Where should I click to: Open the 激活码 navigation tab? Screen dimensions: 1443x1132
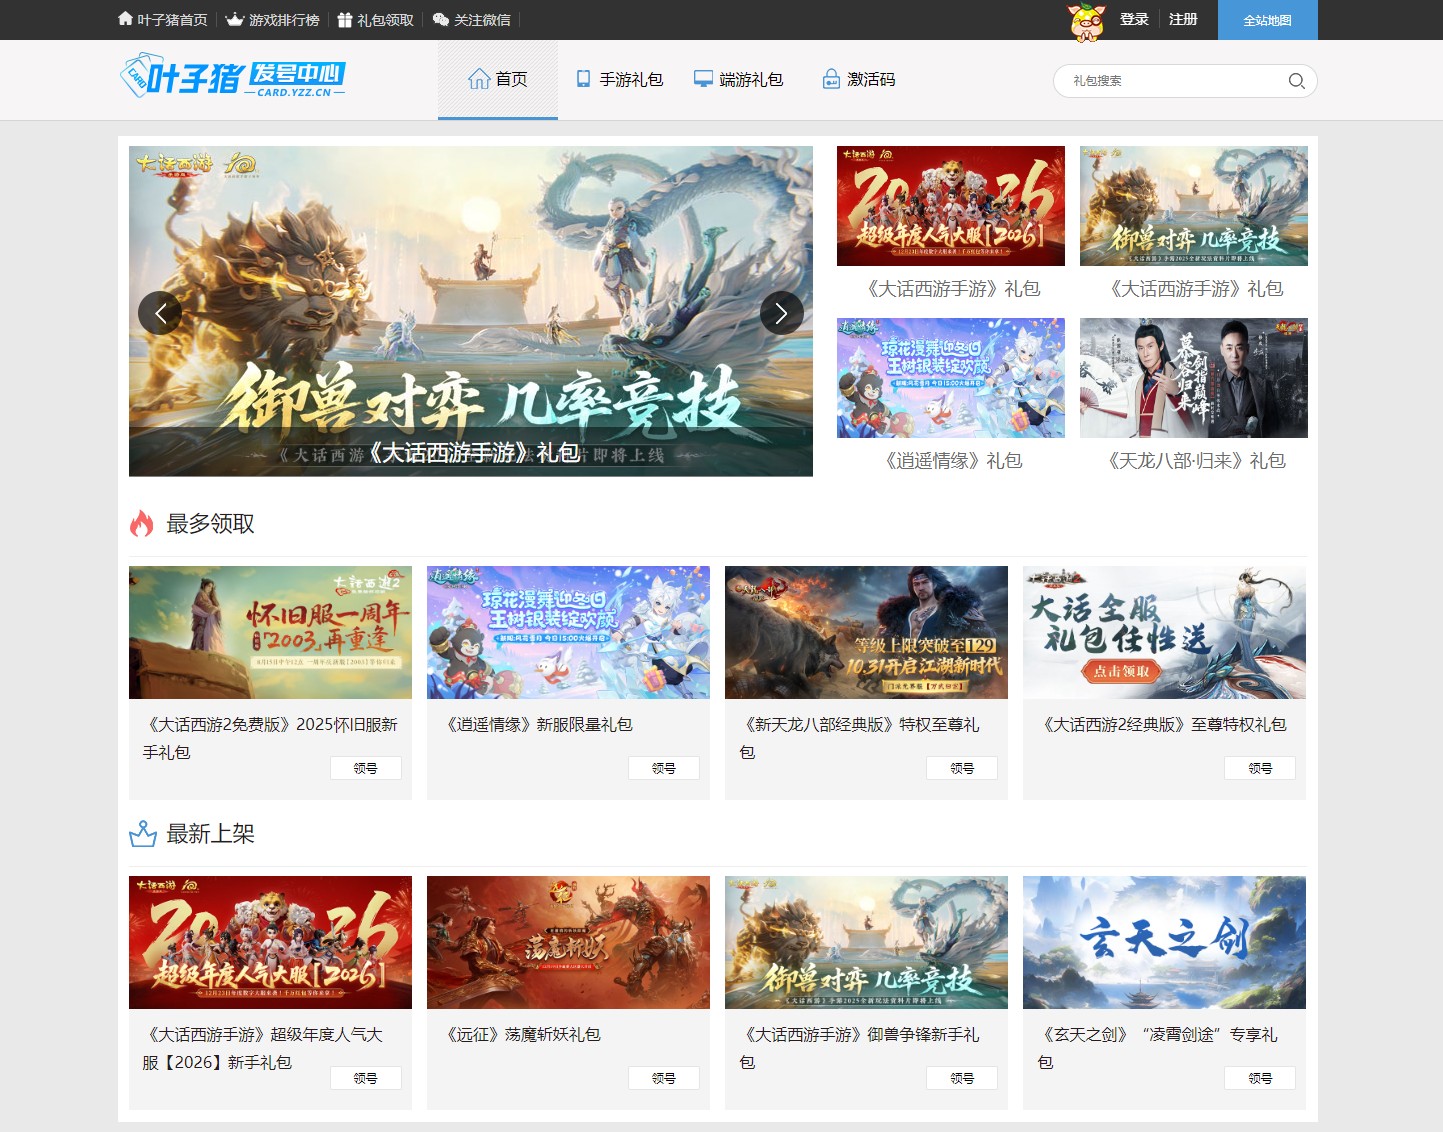click(859, 79)
